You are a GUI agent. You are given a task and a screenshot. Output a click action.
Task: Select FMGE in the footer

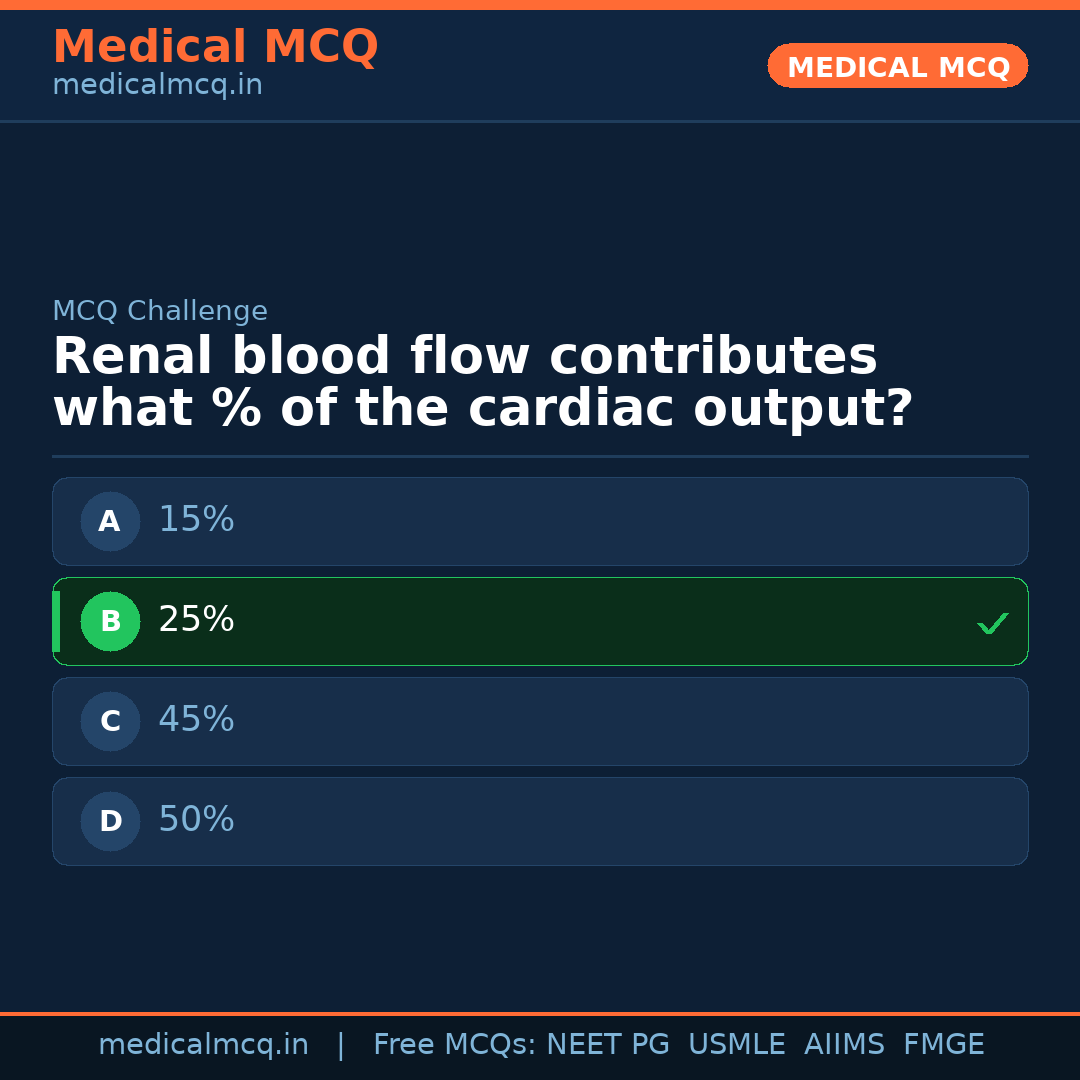(x=944, y=1045)
